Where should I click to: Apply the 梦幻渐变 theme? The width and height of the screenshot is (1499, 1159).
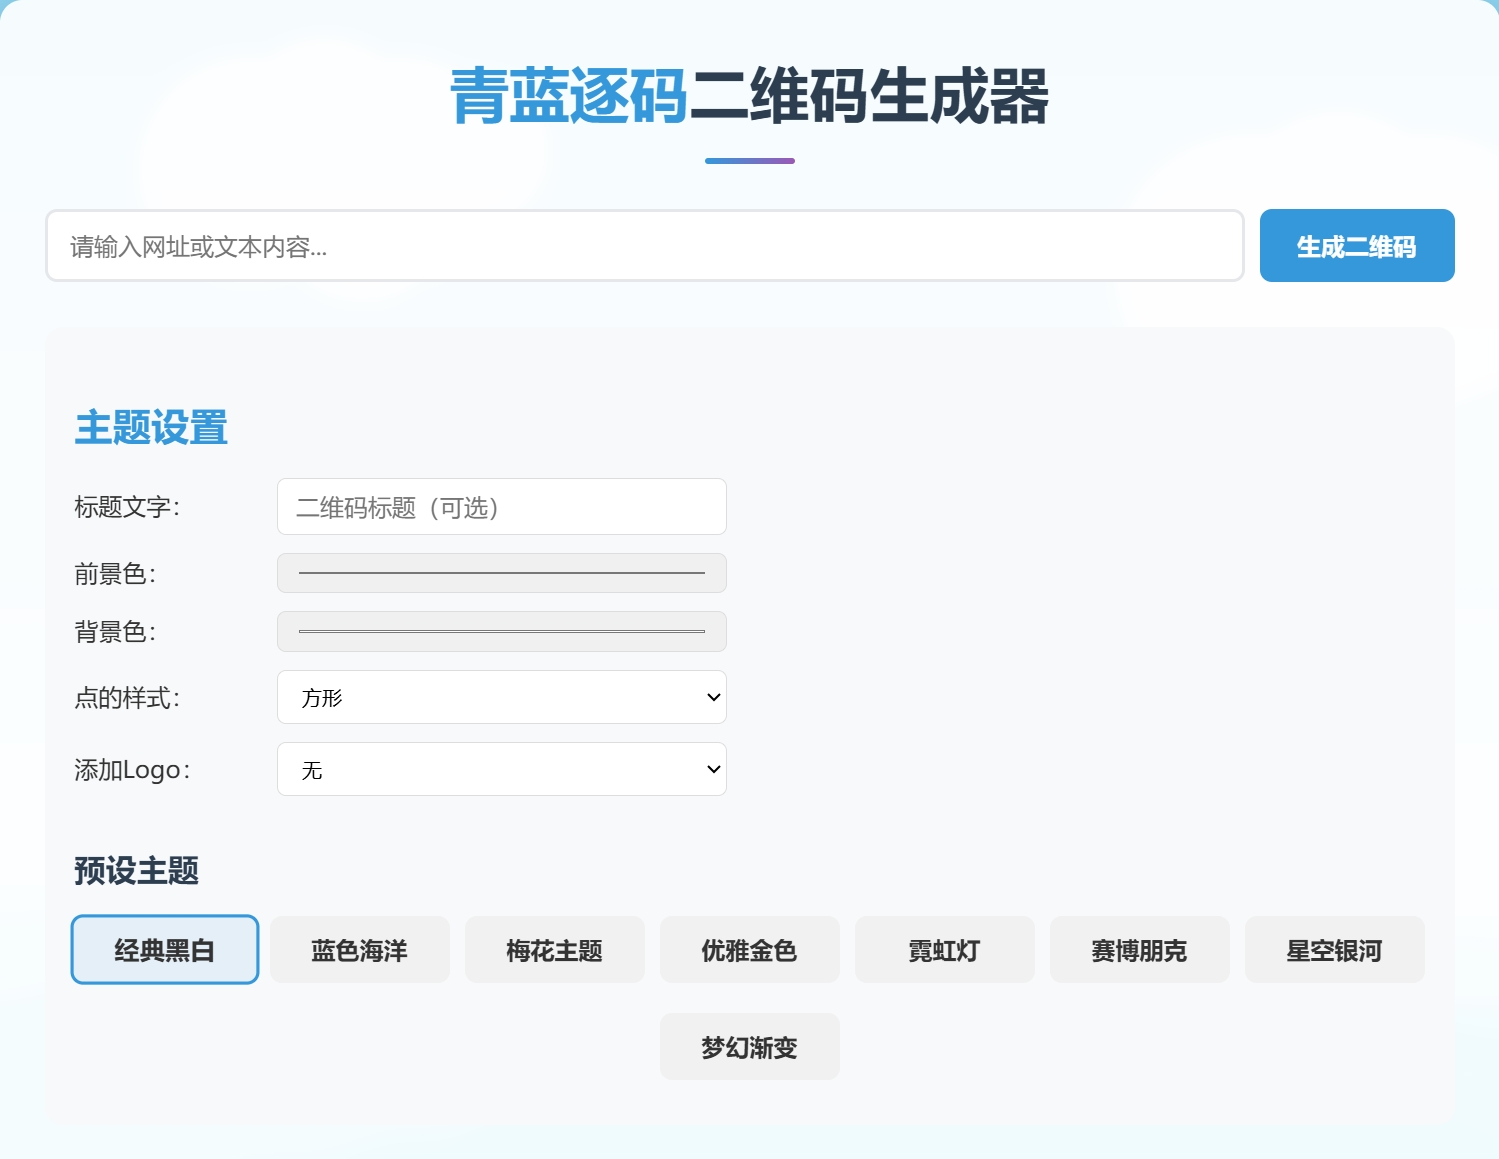[x=749, y=1046]
